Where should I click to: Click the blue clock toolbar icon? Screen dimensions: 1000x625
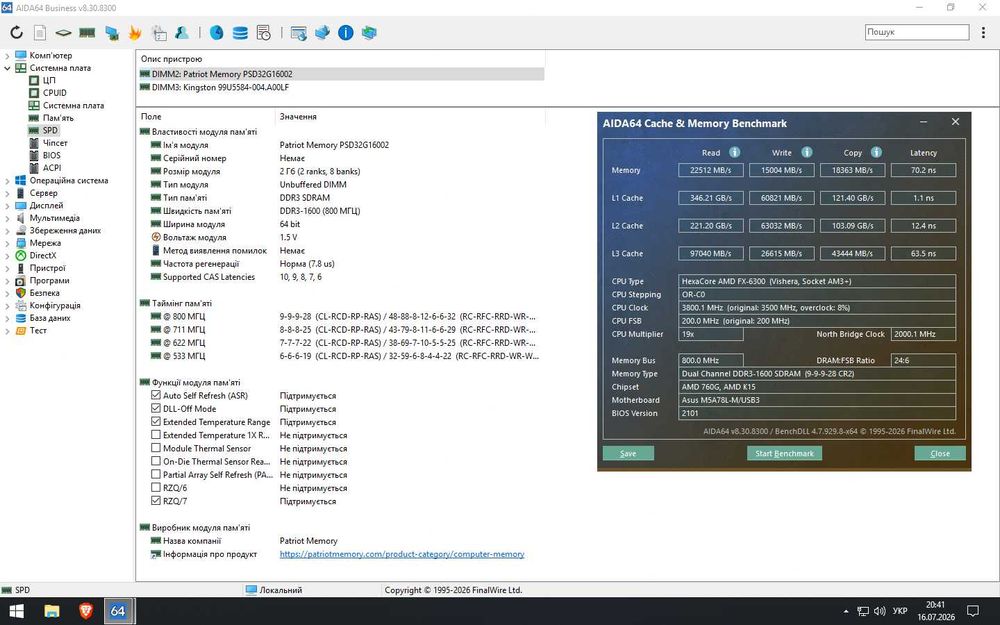click(216, 33)
